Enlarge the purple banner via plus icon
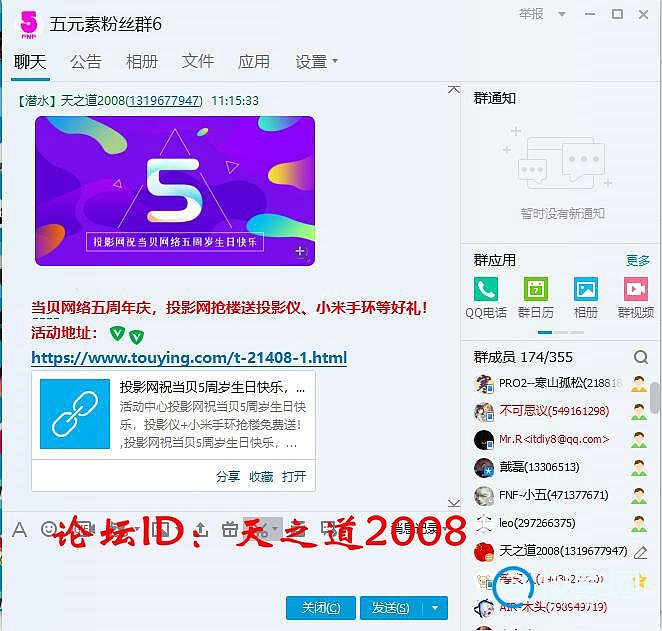Image resolution: width=662 pixels, height=631 pixels. pos(300,251)
